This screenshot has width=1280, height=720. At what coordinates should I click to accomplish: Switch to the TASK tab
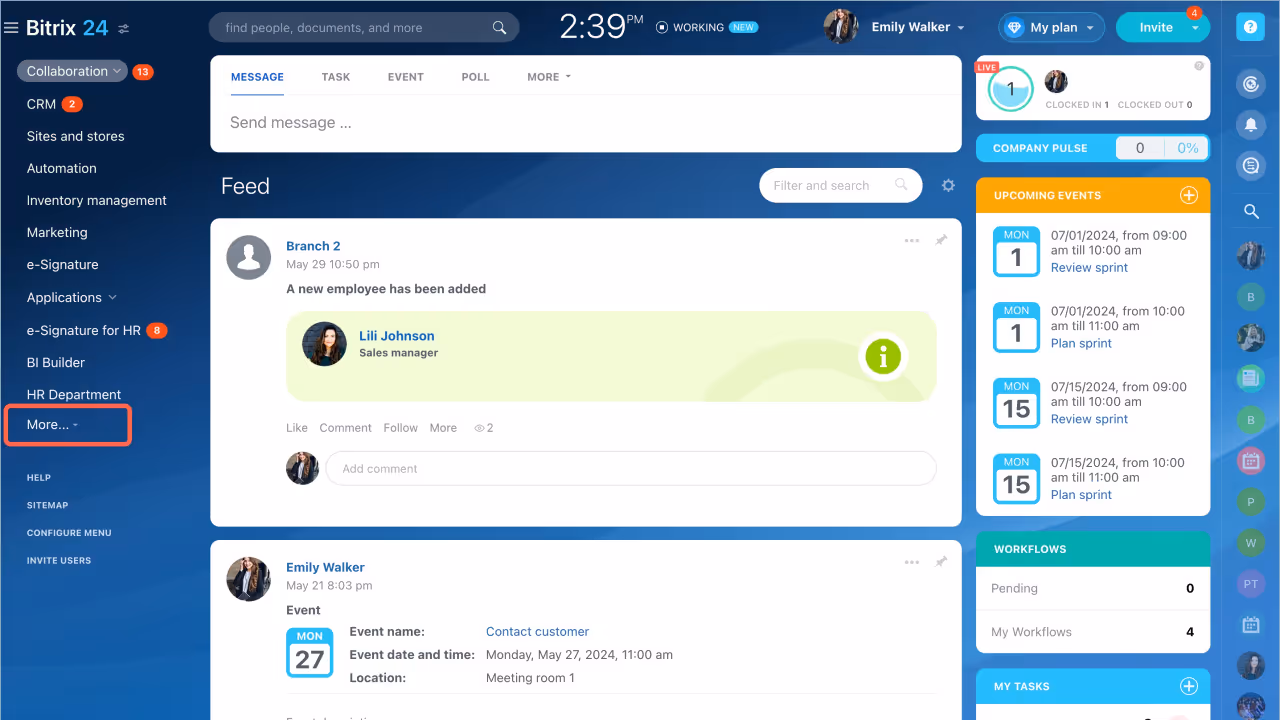336,76
